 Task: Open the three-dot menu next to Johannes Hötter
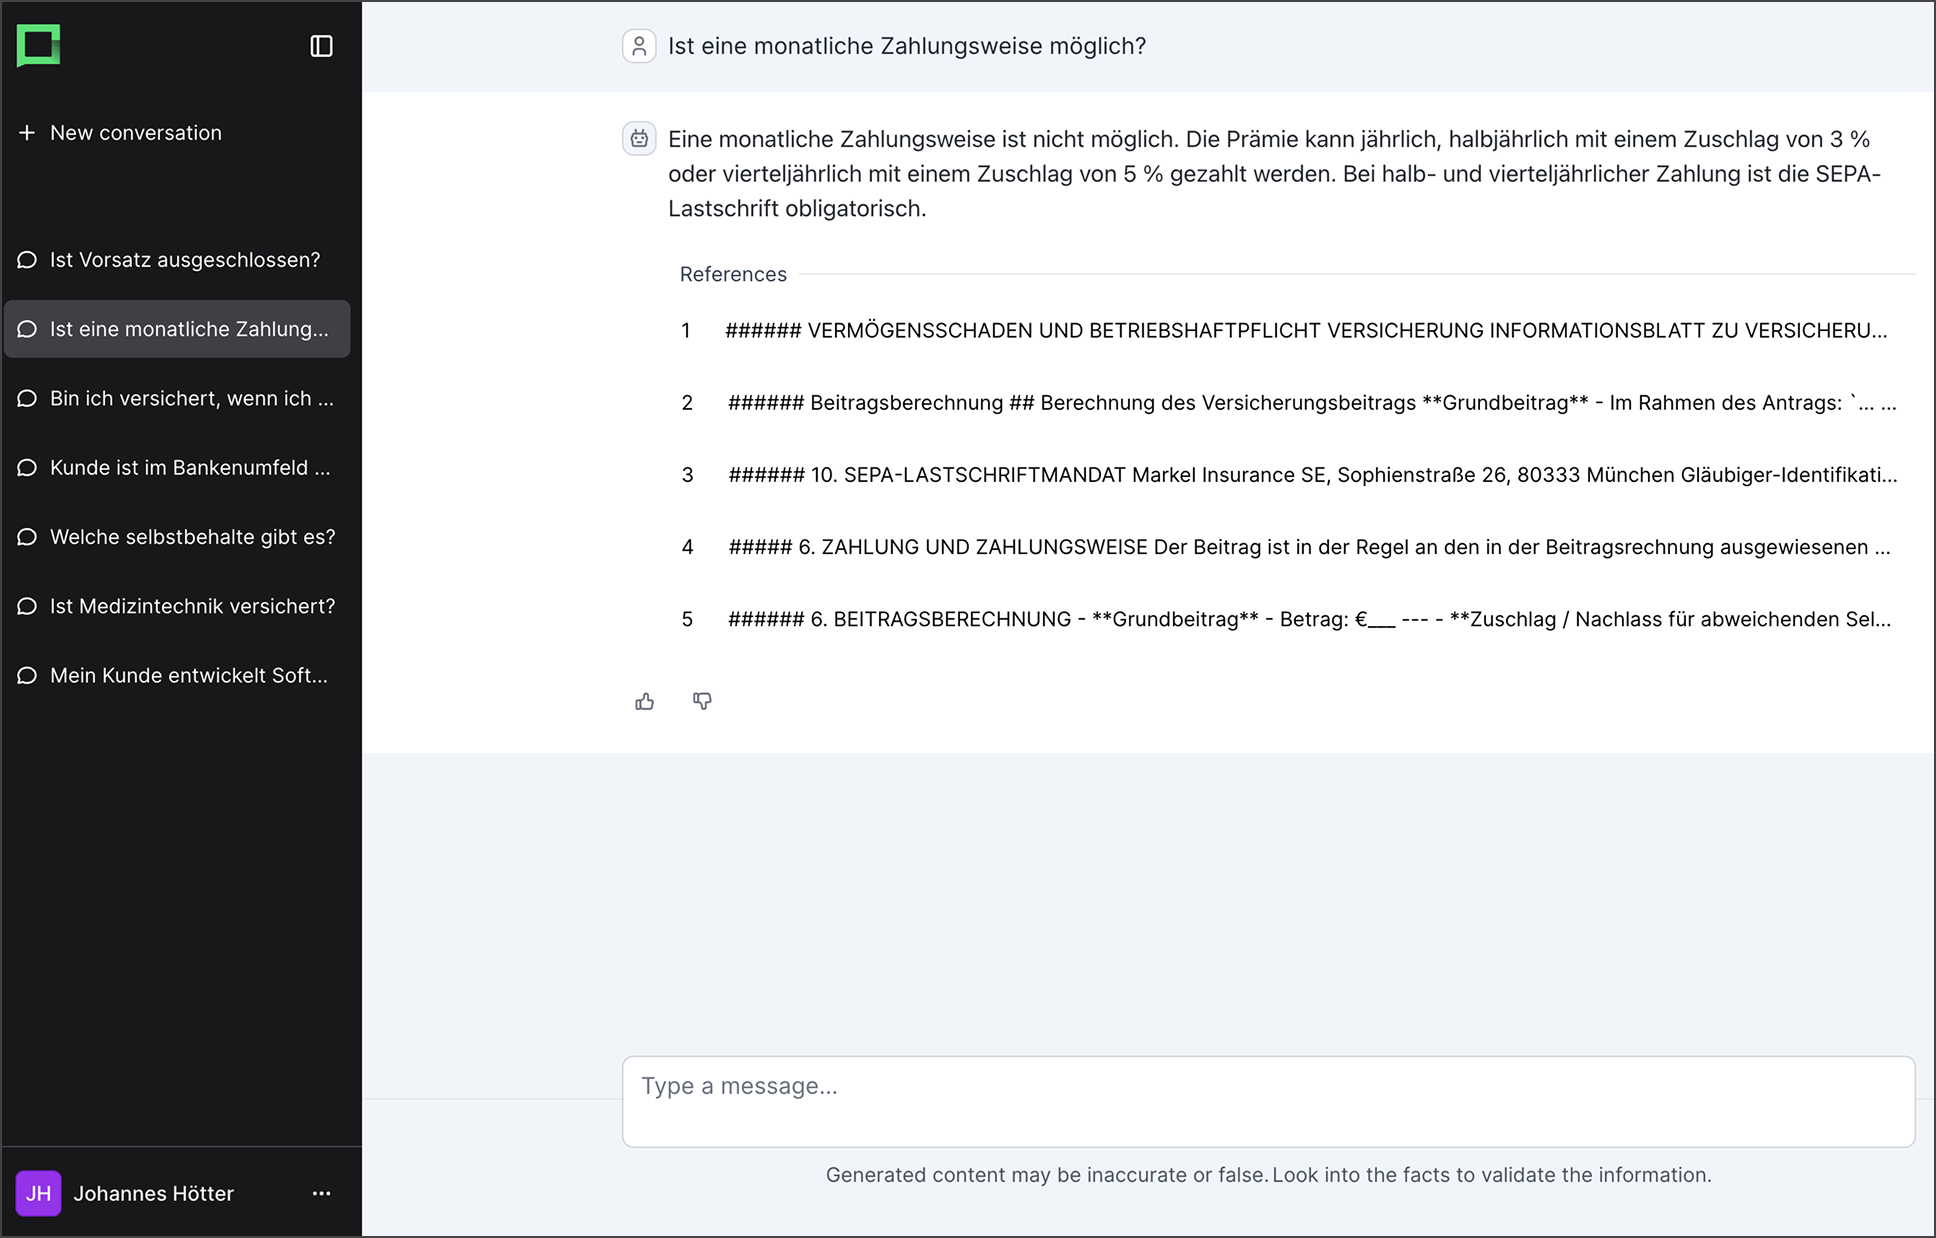[321, 1193]
